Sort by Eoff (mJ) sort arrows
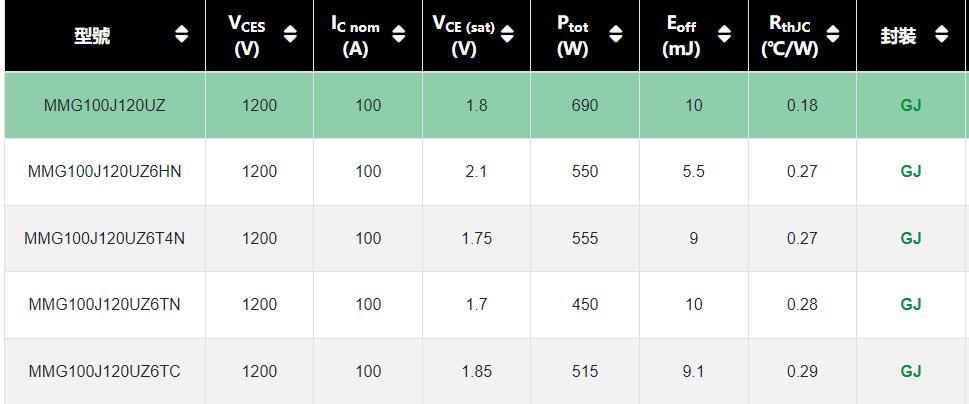Screen dimensions: 969x404 [724, 35]
